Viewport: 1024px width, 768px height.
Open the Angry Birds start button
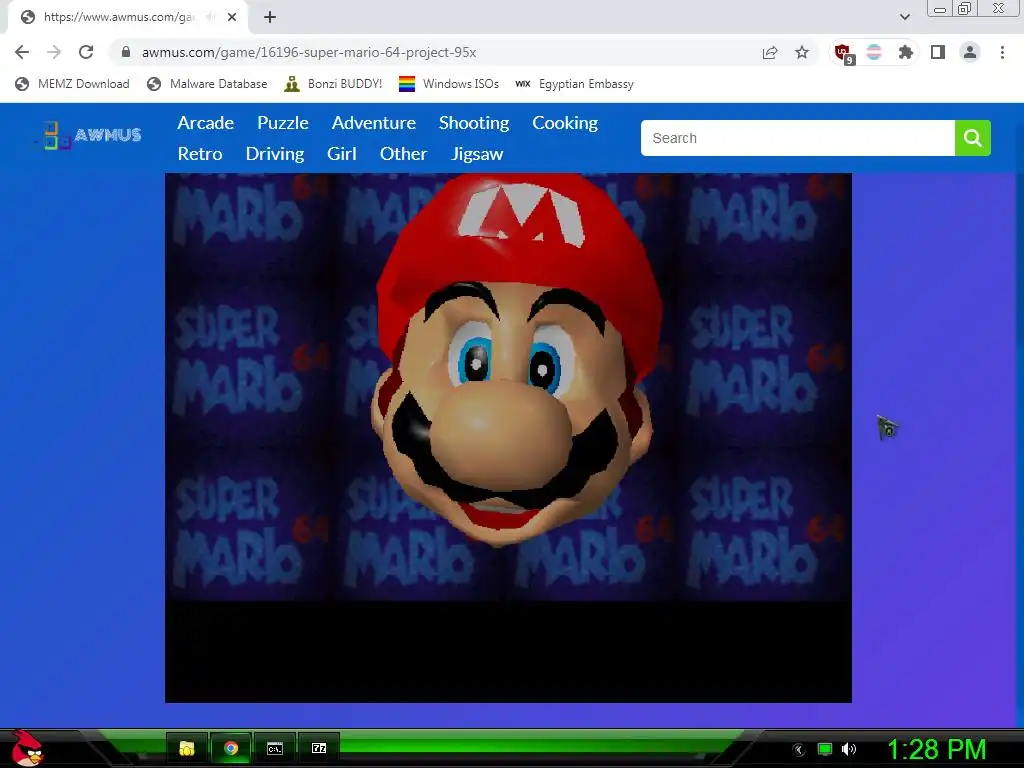click(x=27, y=748)
